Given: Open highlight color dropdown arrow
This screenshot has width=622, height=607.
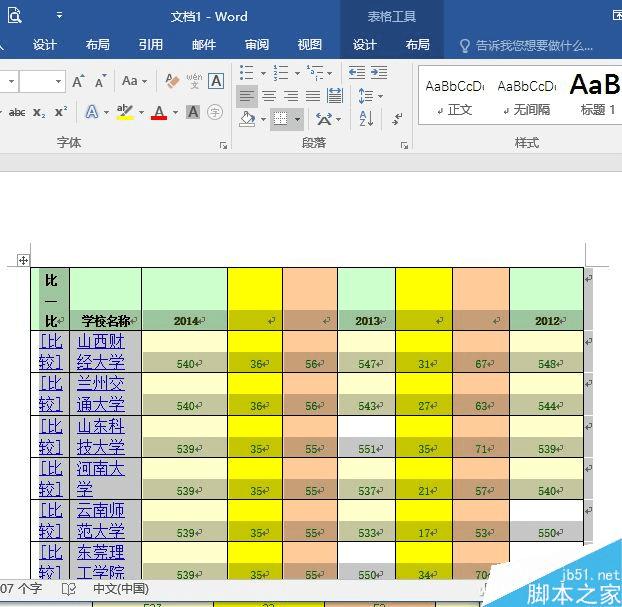Looking at the screenshot, I should (x=141, y=113).
